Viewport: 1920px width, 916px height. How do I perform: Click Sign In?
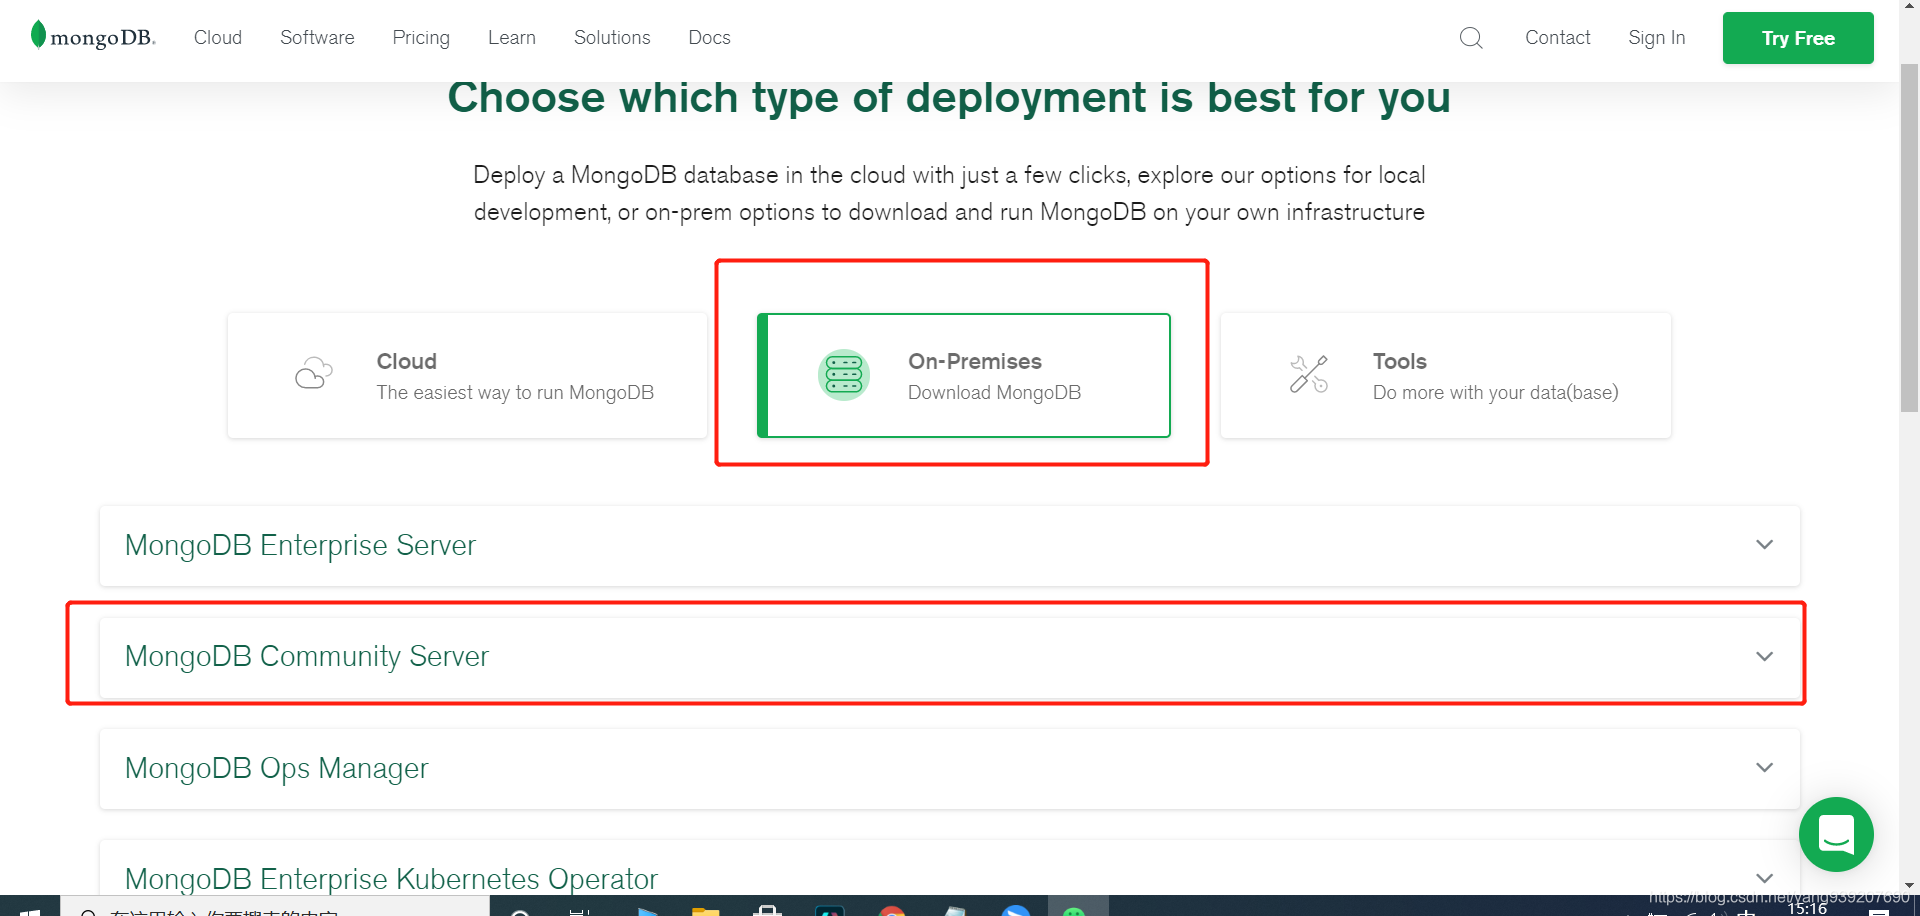pyautogui.click(x=1656, y=38)
